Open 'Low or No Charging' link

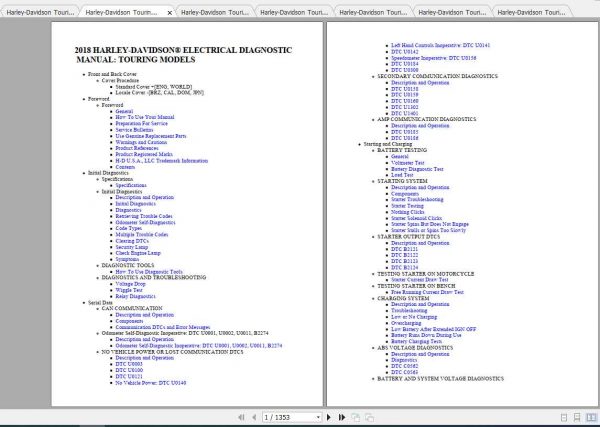[x=414, y=317]
